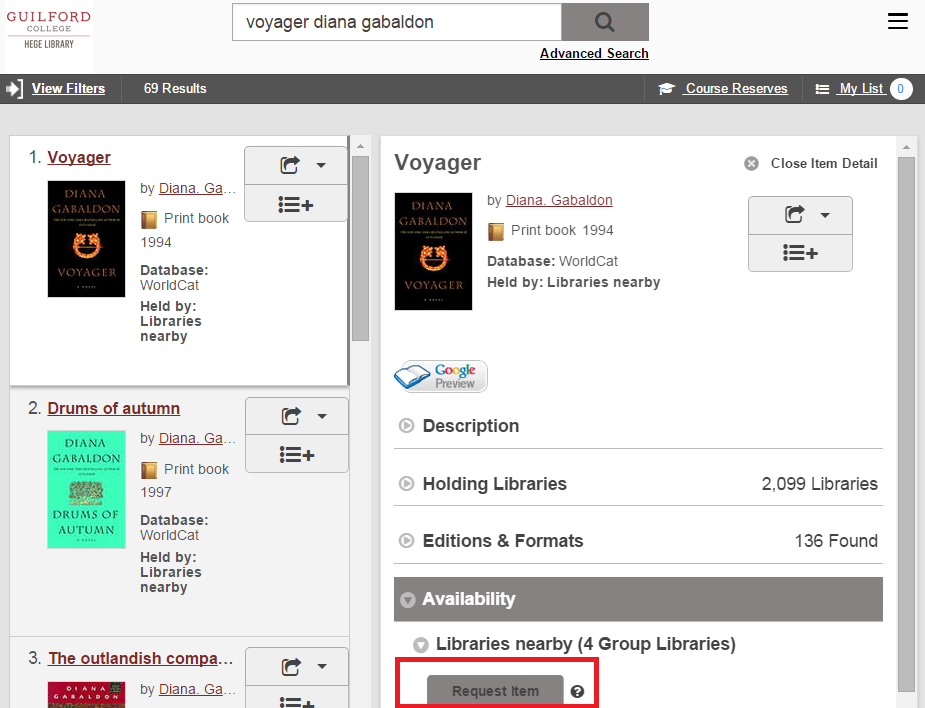The image size is (925, 708).
Task: Open Voyager title in results list
Action: coord(79,158)
